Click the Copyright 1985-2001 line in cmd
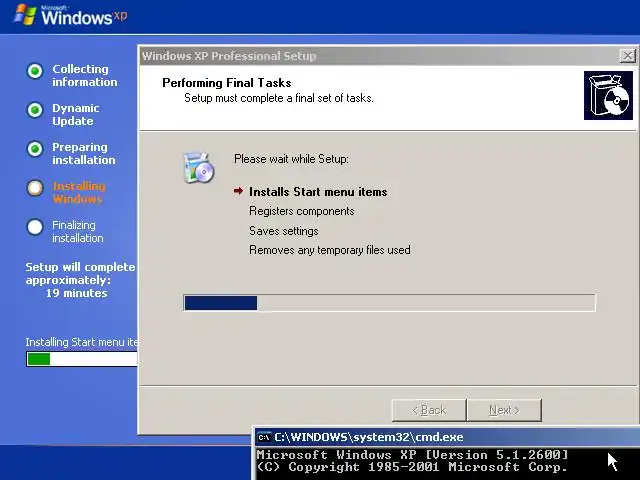The image size is (640, 480). [x=412, y=467]
